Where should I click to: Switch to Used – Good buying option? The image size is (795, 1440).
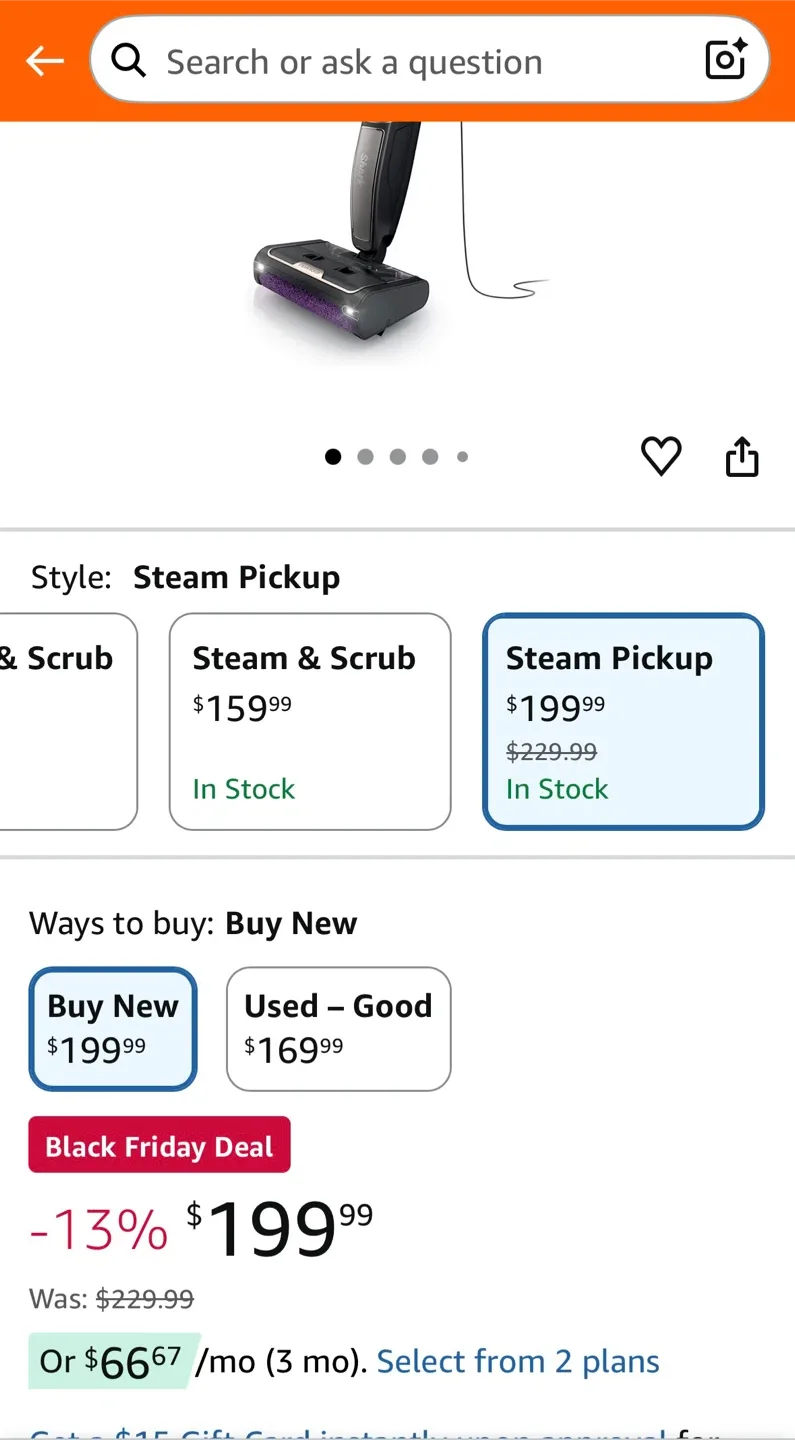point(338,1028)
